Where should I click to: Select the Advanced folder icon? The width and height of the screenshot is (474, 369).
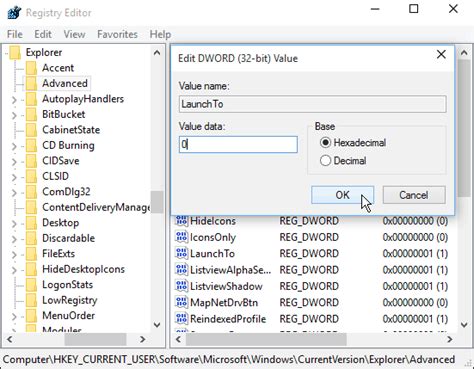pos(31,83)
